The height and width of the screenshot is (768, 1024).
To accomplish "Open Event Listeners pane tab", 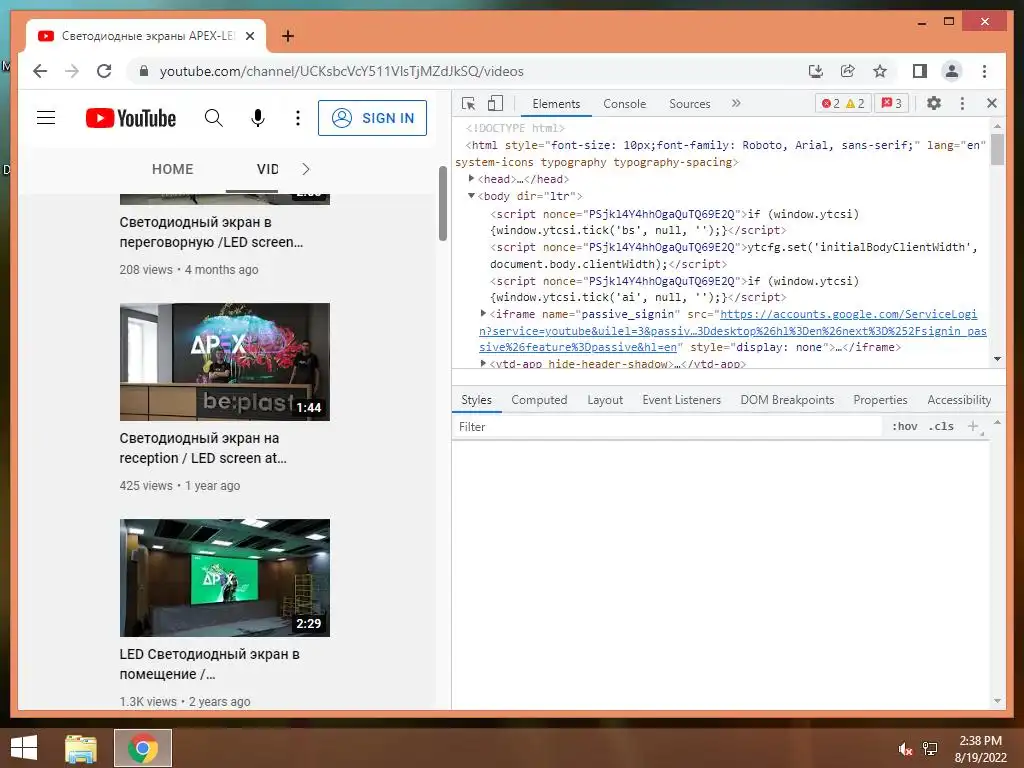I will coord(681,400).
